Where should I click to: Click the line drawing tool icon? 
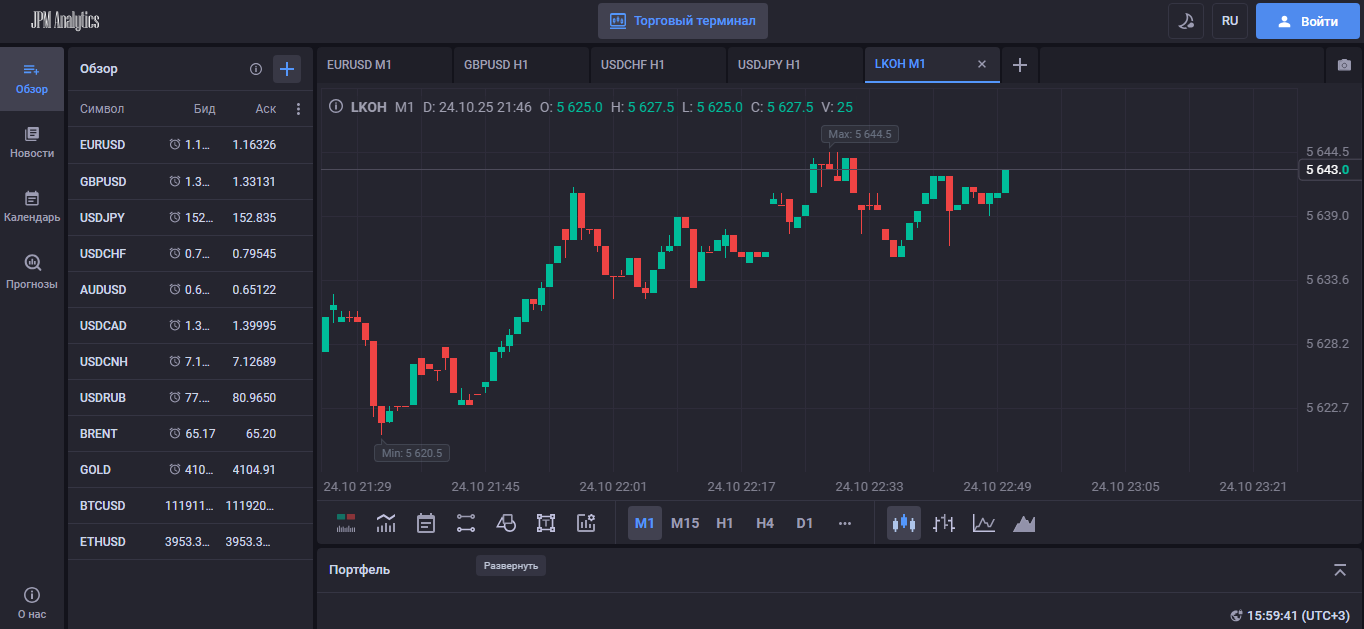pyautogui.click(x=466, y=523)
